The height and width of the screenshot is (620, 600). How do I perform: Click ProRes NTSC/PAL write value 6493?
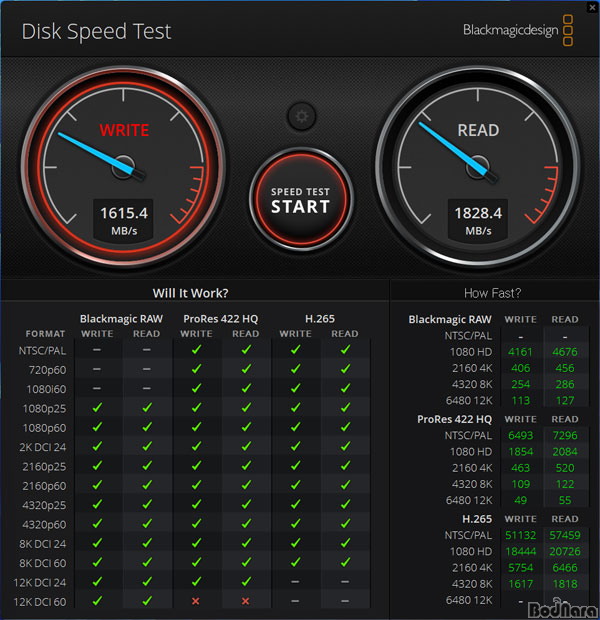pos(521,435)
